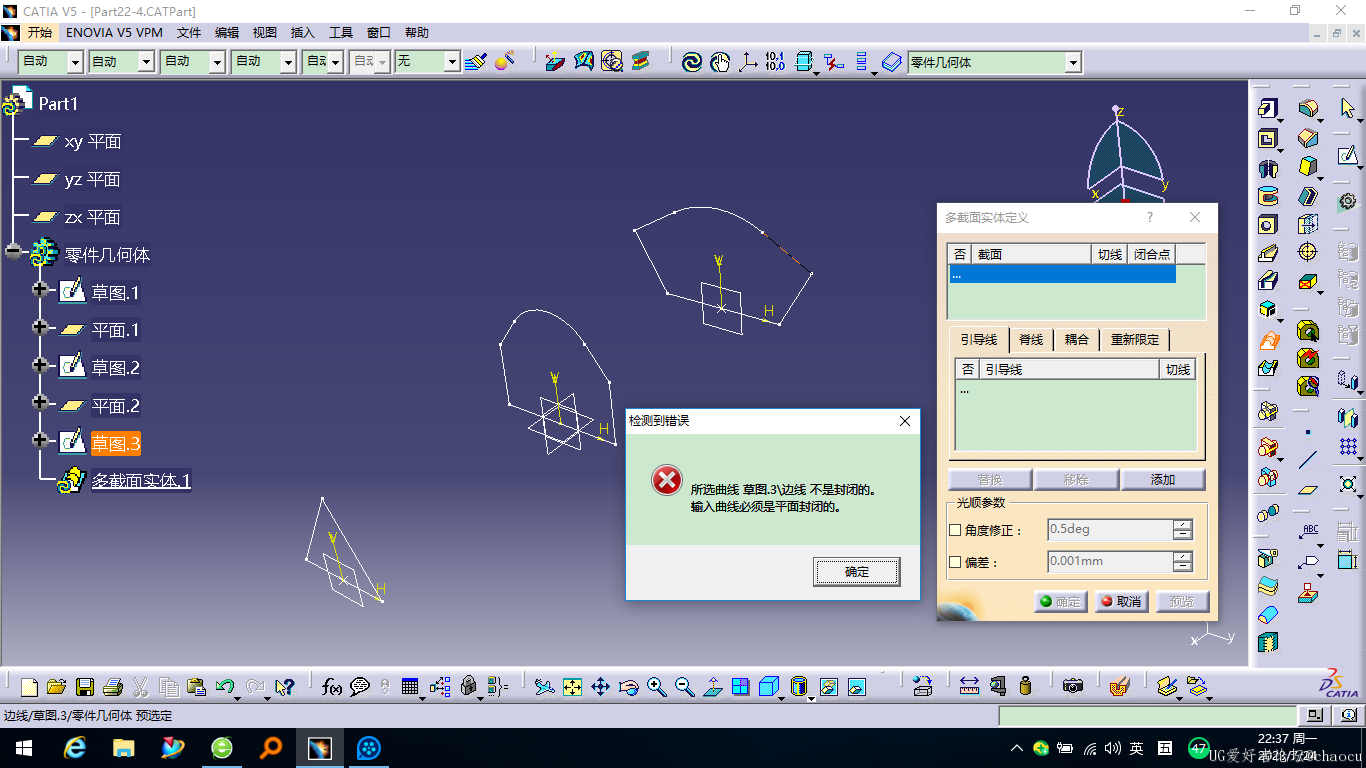Click 确定 in the multi-sections solid dialog
This screenshot has width=1366, height=768.
[1060, 602]
